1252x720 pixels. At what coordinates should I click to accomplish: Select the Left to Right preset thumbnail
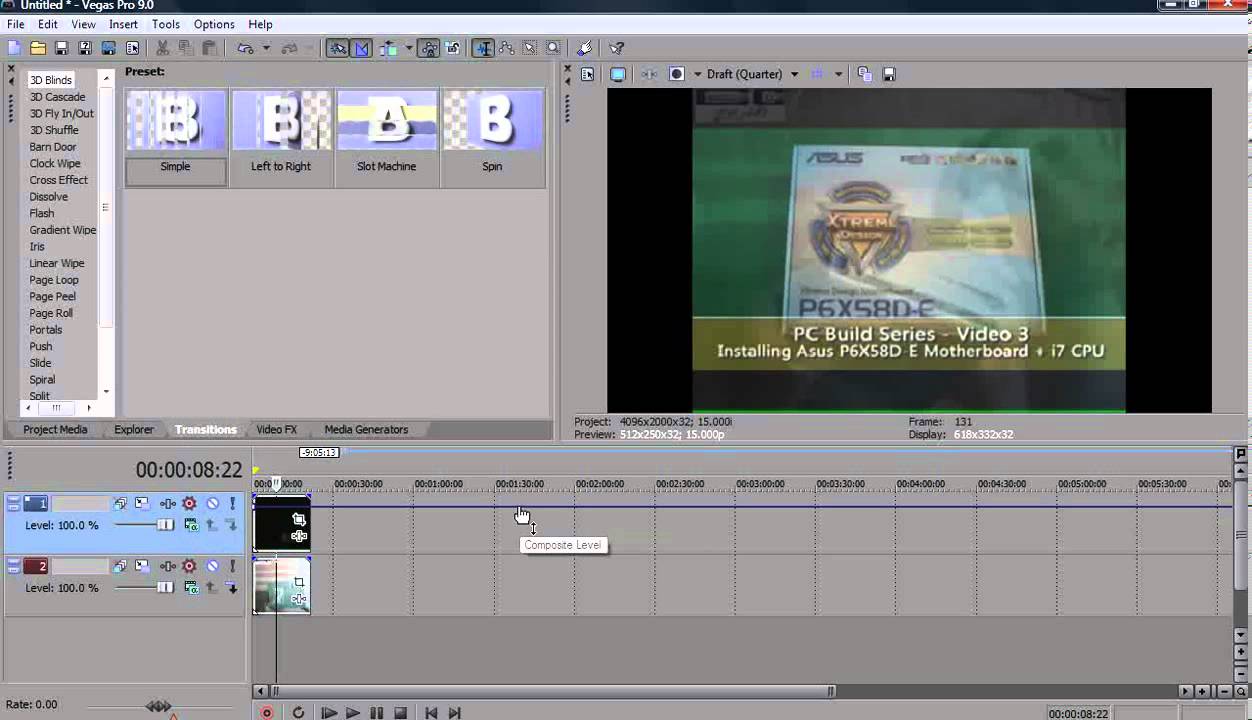(x=281, y=120)
